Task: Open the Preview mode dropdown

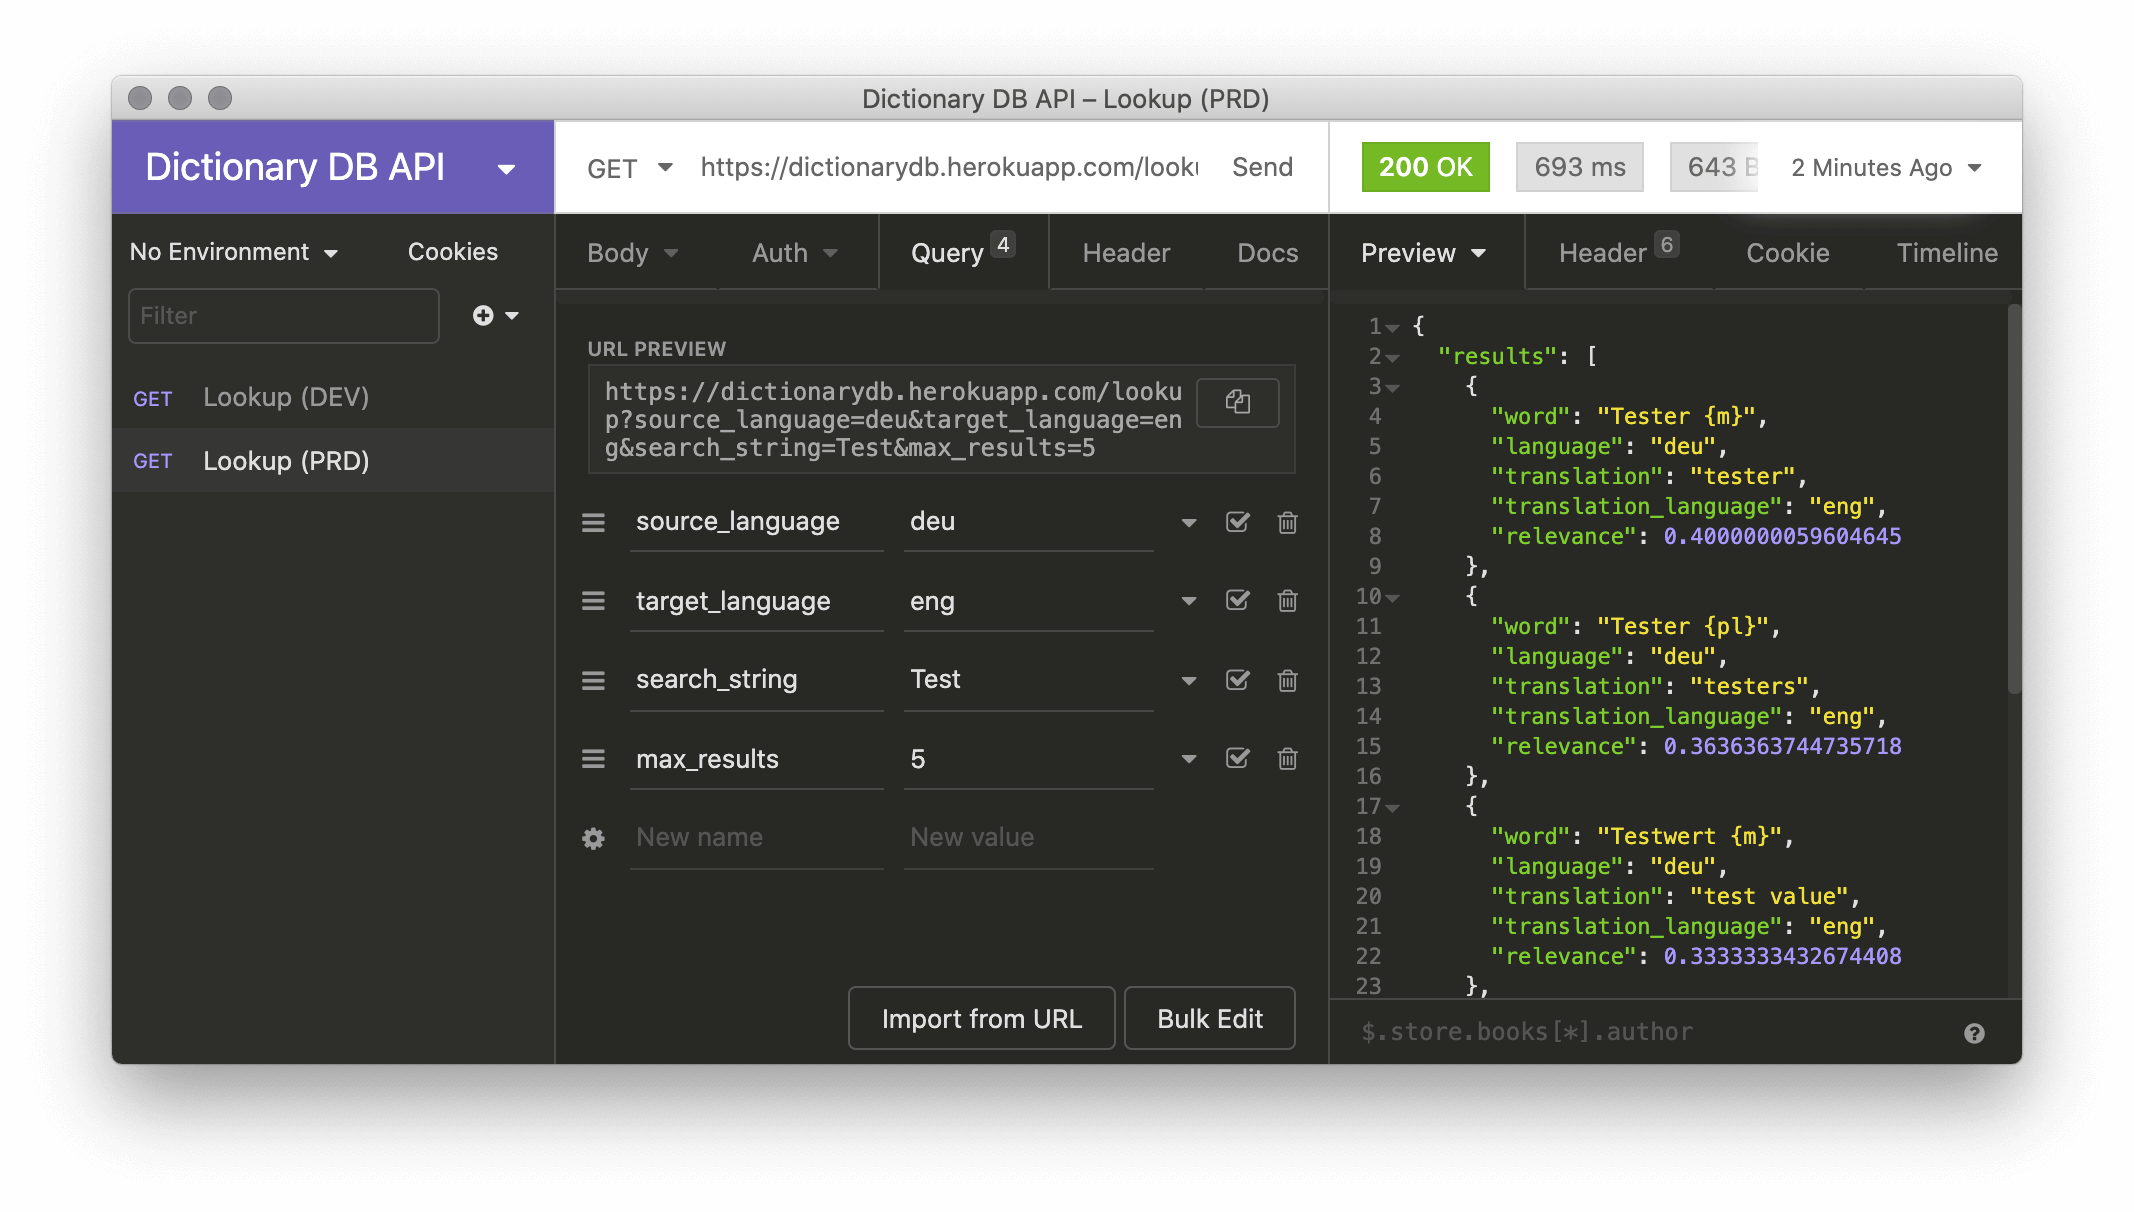Action: pos(1423,253)
